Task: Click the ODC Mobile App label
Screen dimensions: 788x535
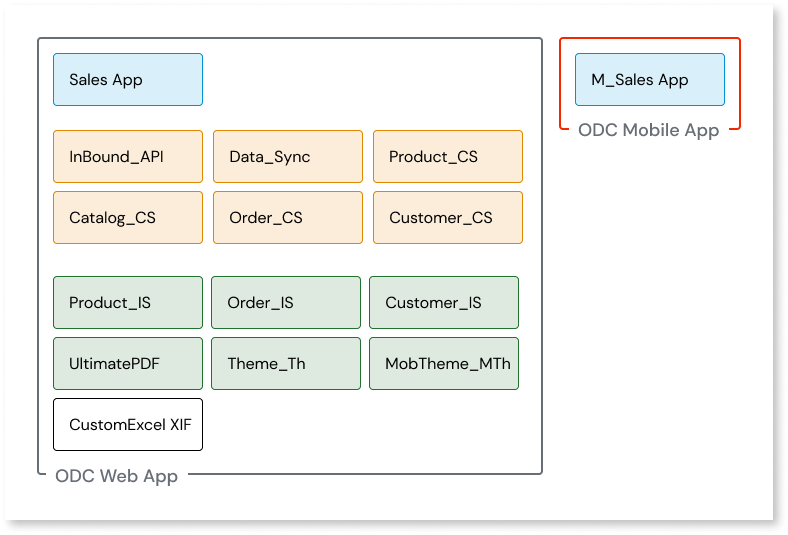Action: pos(648,130)
